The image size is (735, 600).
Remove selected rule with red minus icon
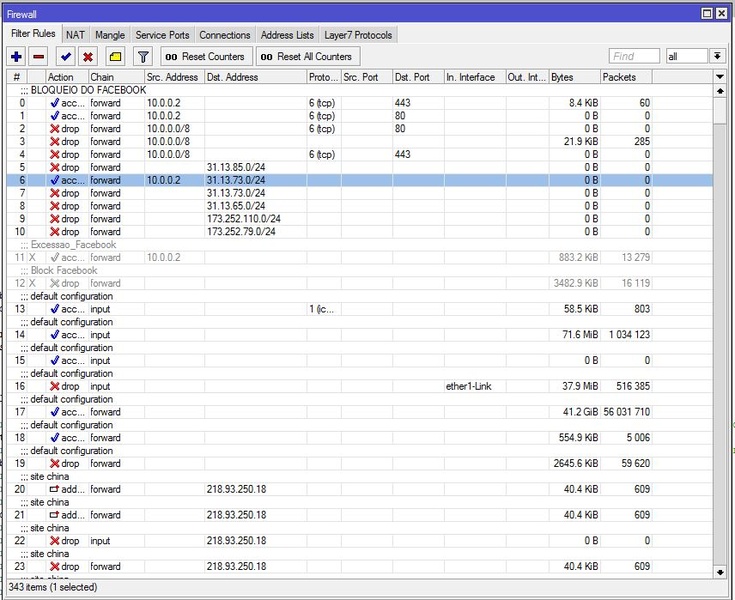39,57
